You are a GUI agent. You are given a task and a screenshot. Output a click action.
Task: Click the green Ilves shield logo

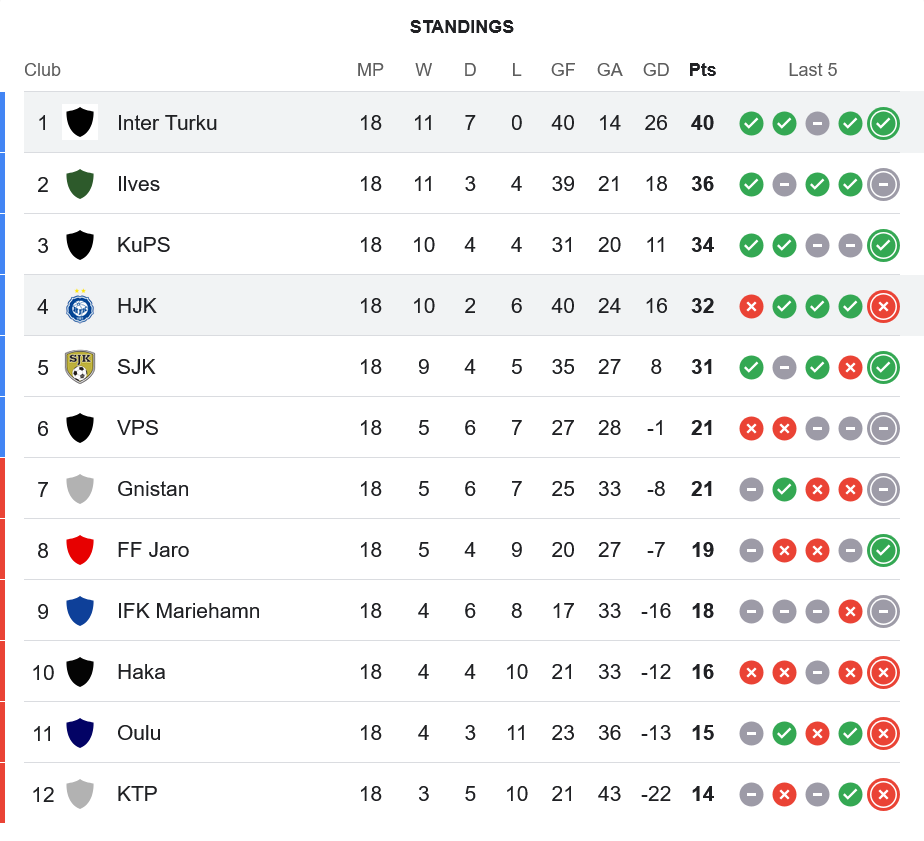[x=79, y=184]
